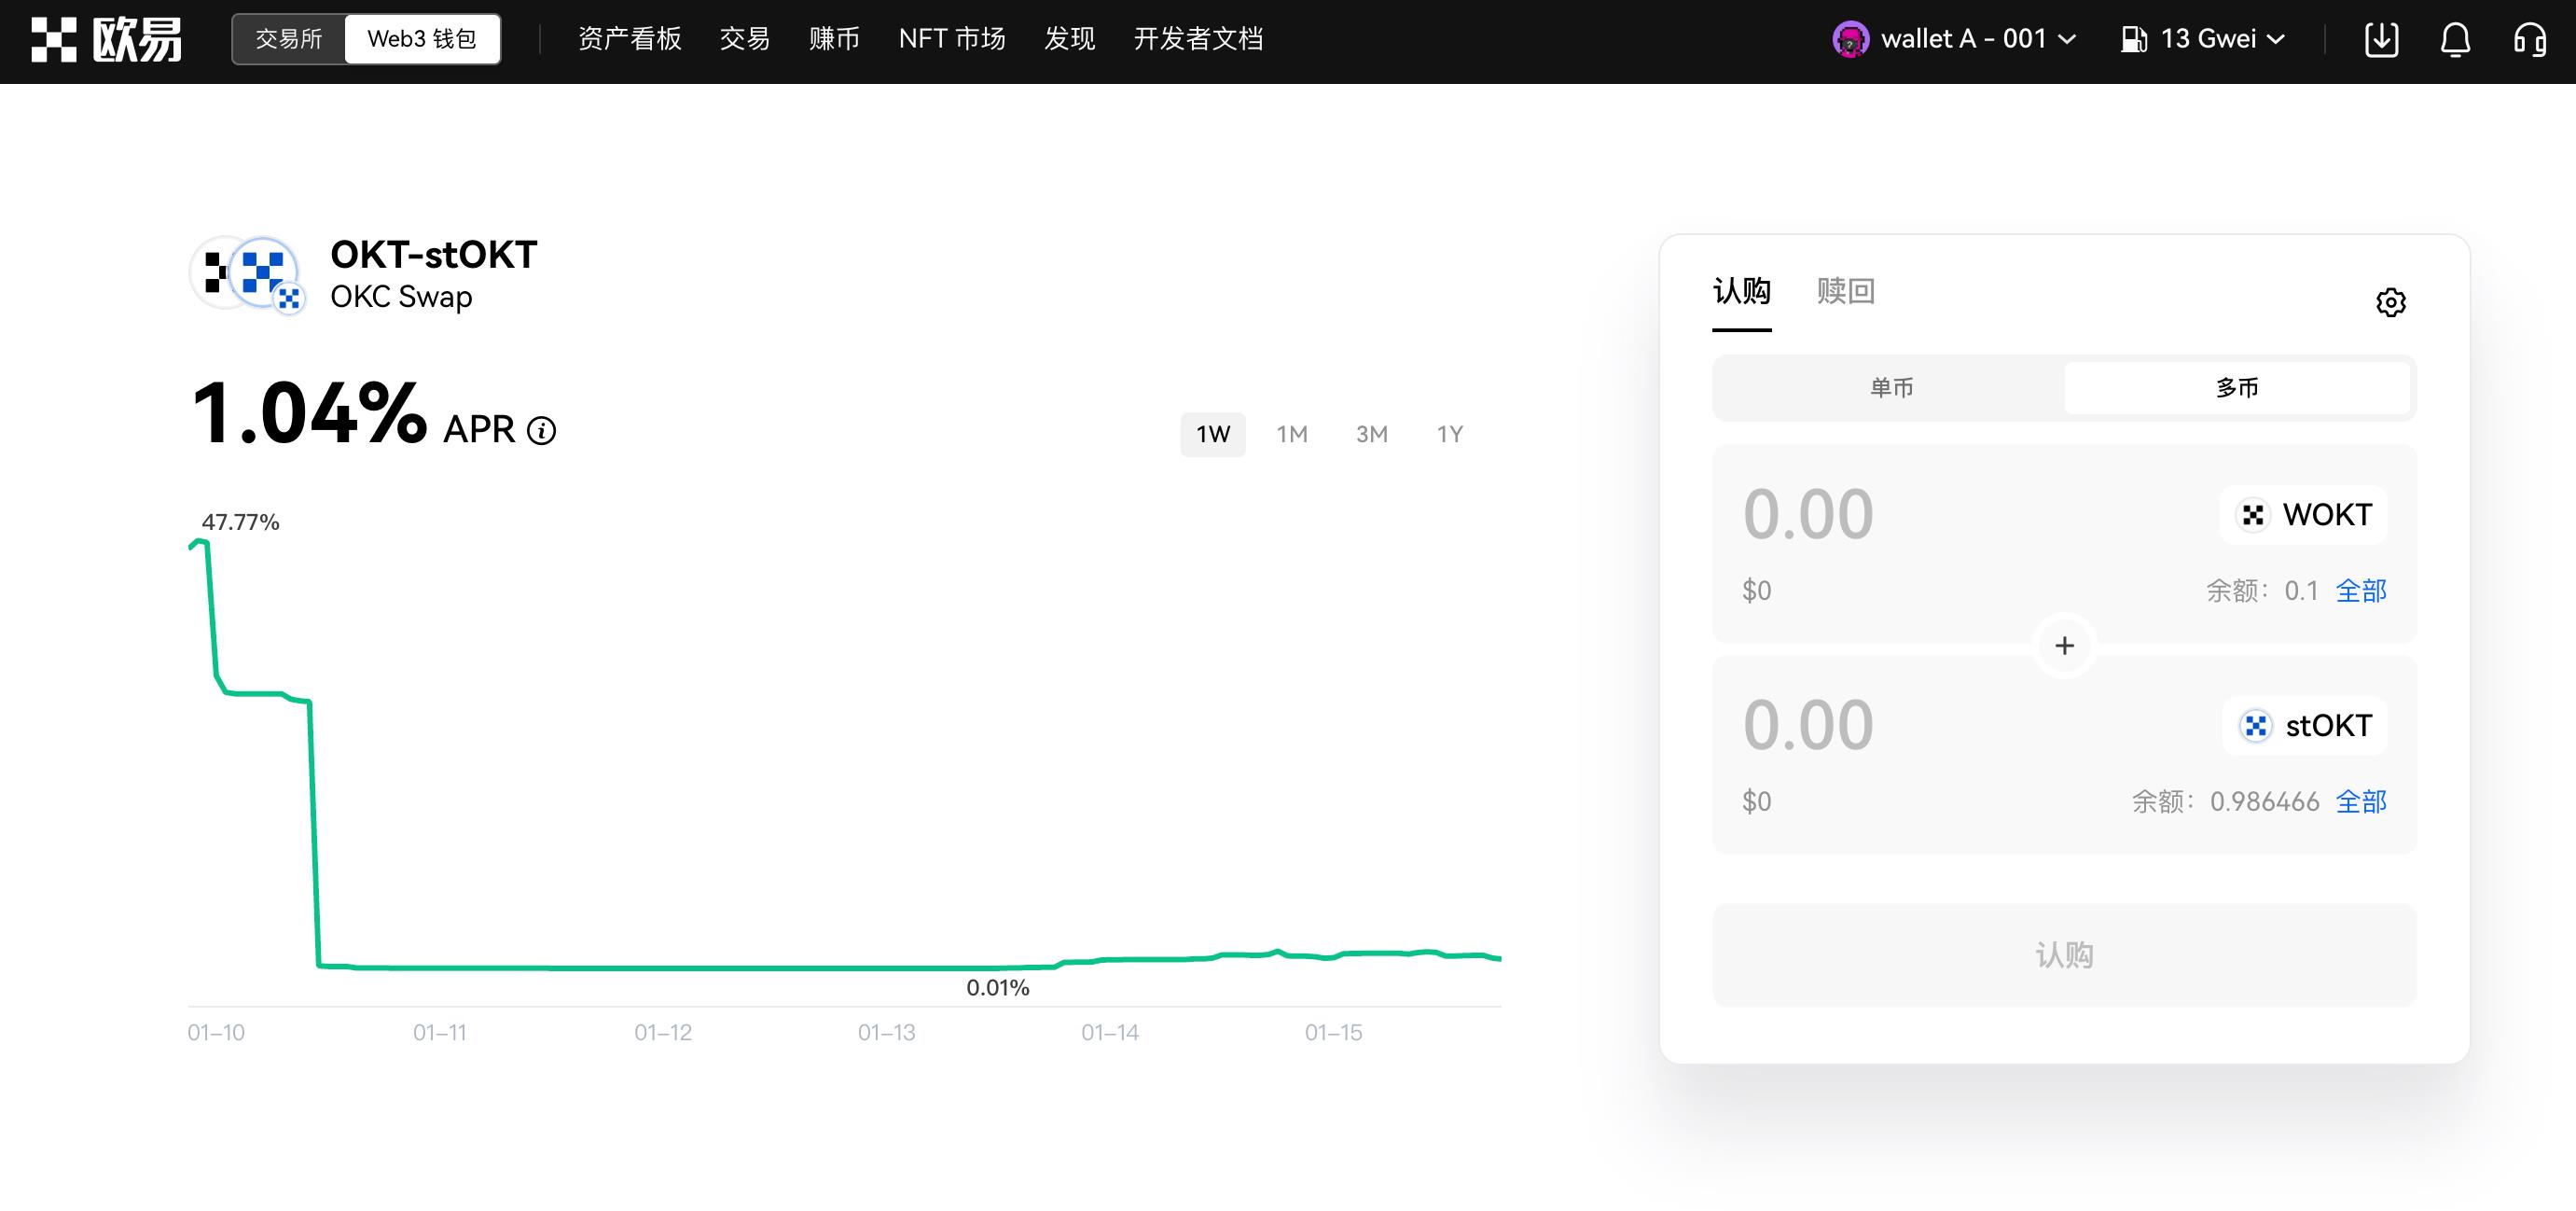This screenshot has height=1211, width=2576.
Task: Open the WOKT token selector
Action: pyautogui.click(x=2303, y=515)
